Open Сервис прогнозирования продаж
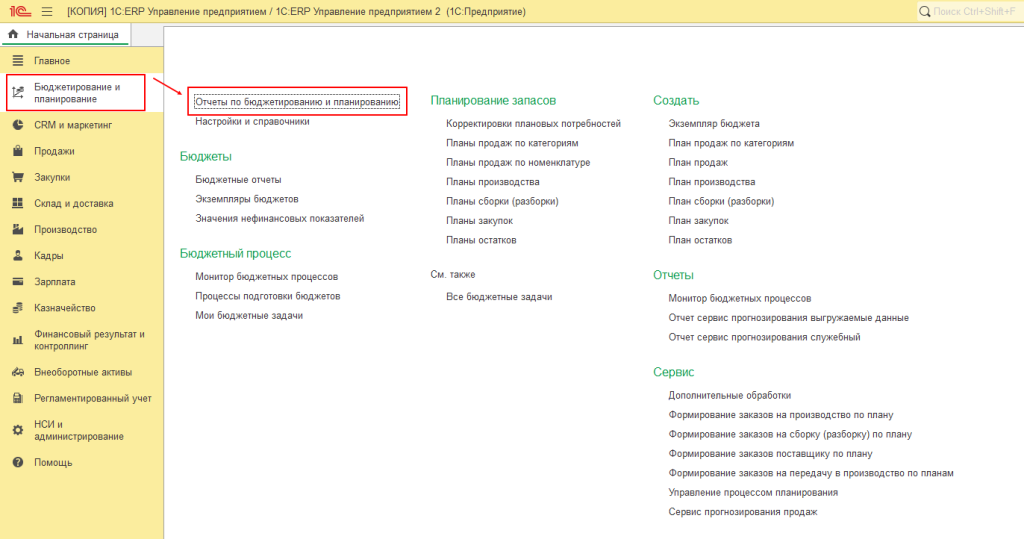Image resolution: width=1024 pixels, height=539 pixels. coord(742,512)
